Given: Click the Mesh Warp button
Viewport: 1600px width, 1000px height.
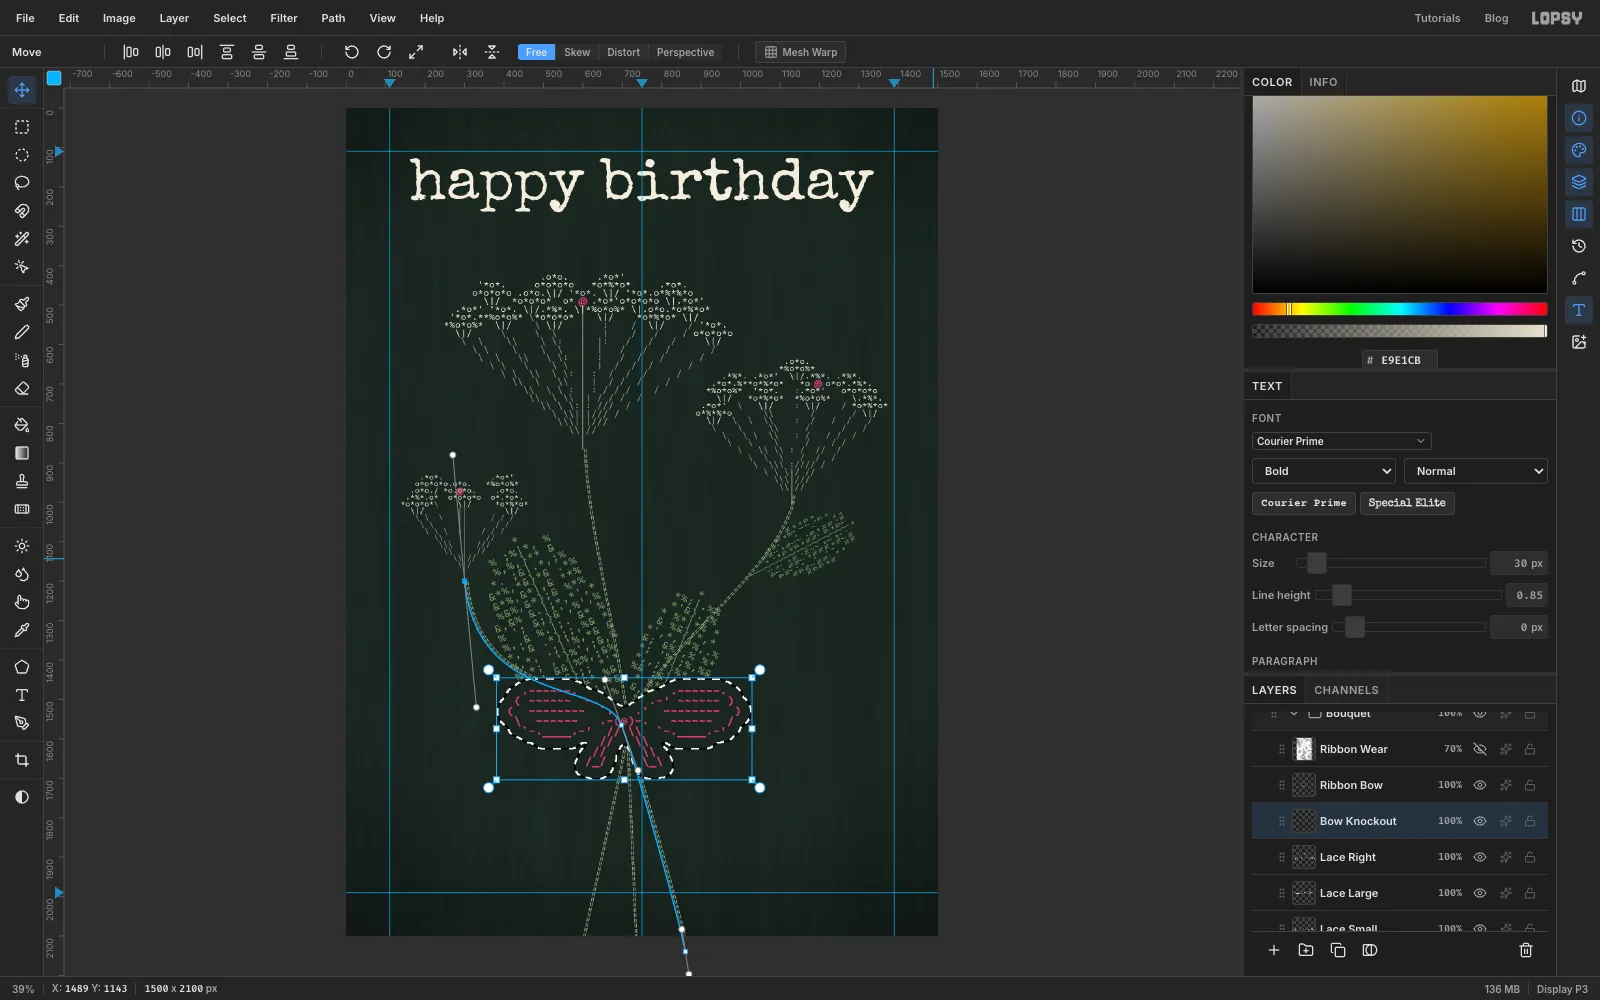Looking at the screenshot, I should (801, 52).
